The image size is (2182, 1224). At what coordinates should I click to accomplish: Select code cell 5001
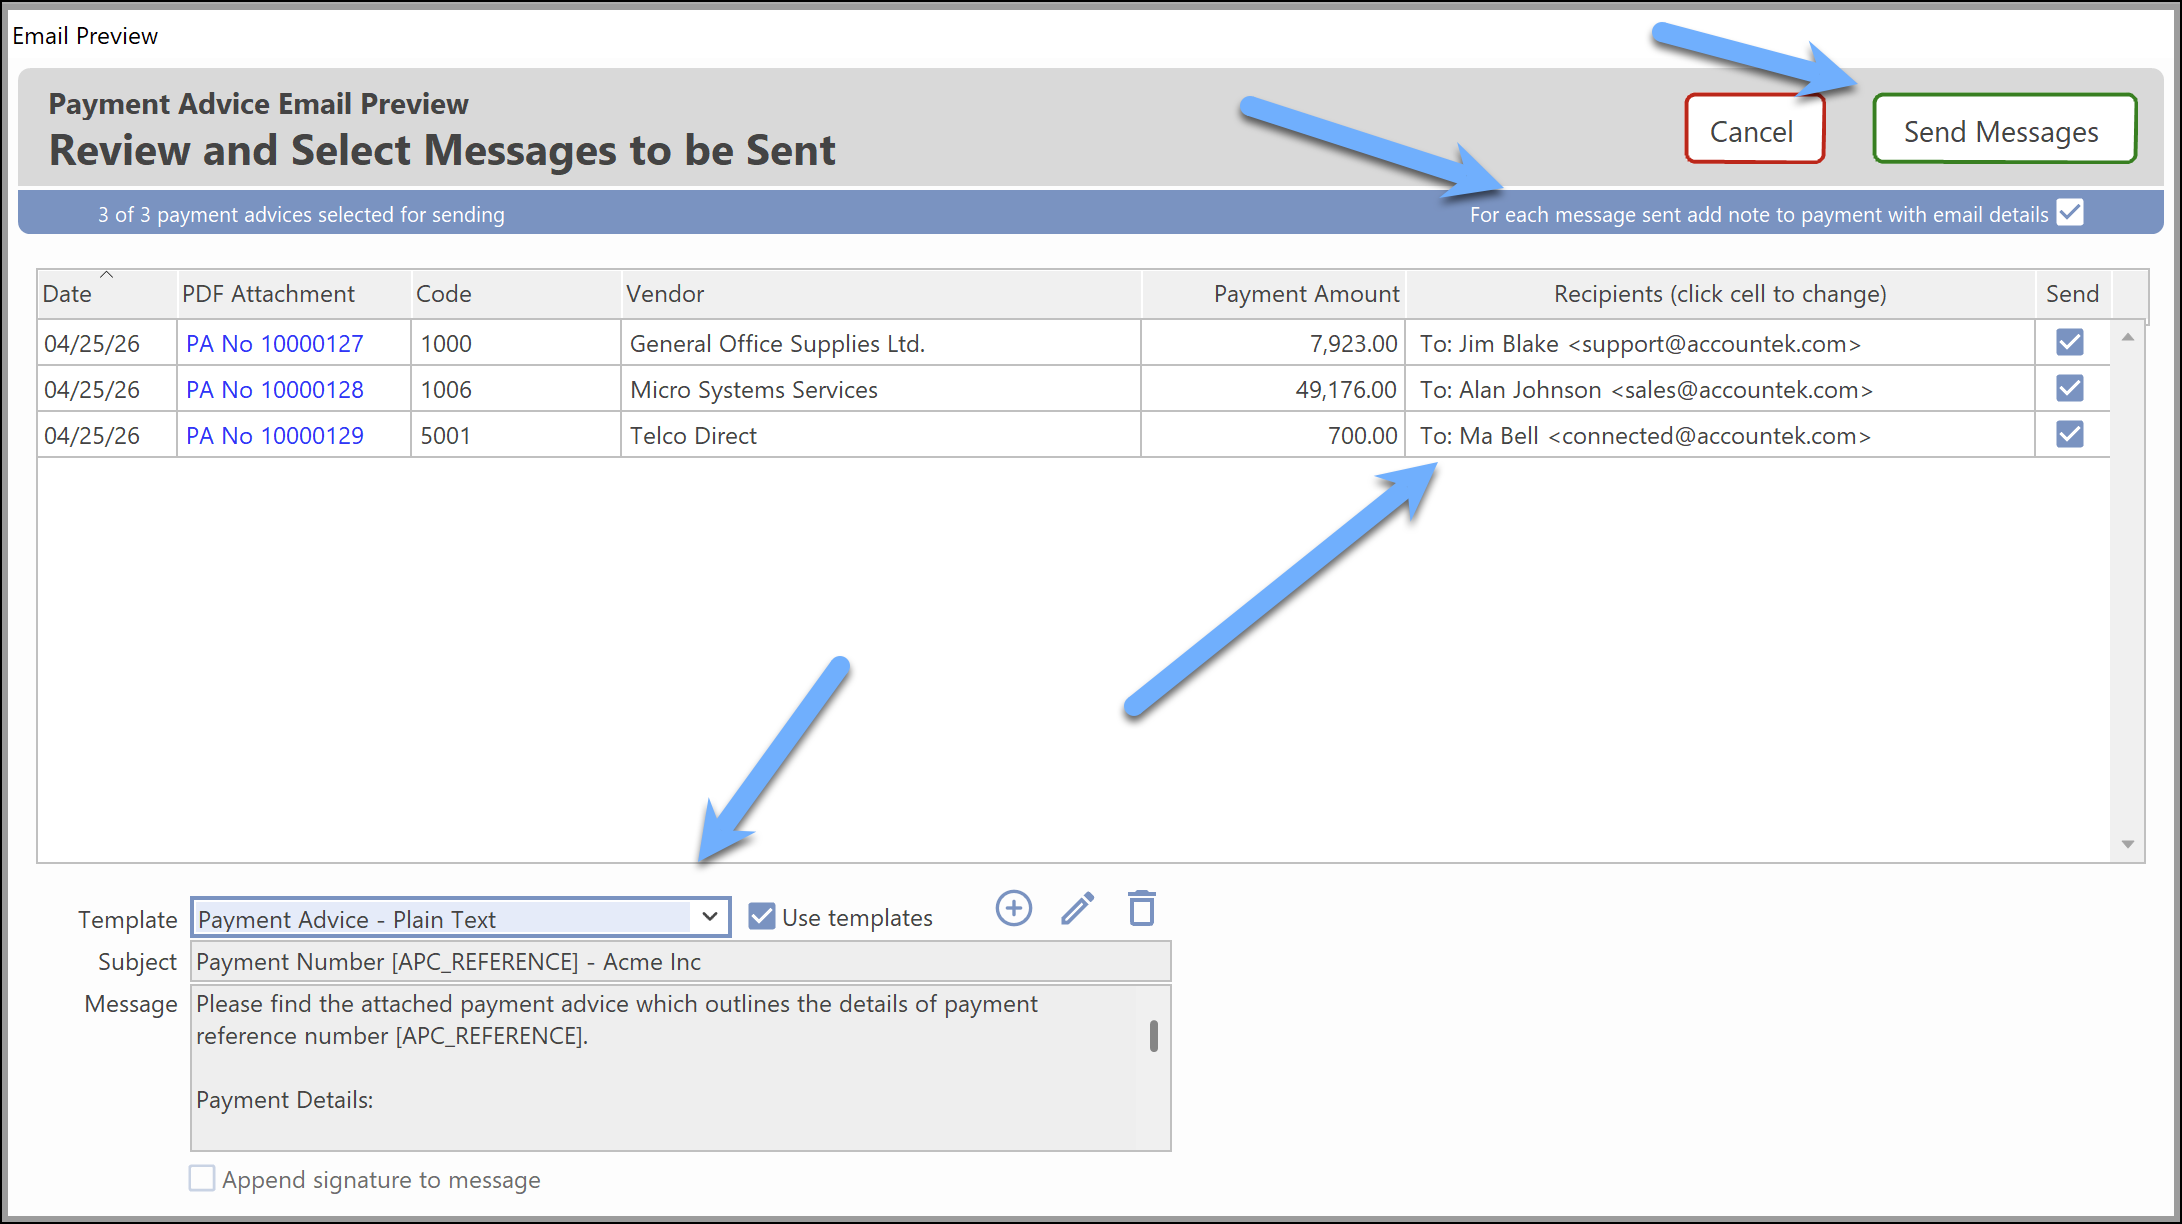point(516,436)
